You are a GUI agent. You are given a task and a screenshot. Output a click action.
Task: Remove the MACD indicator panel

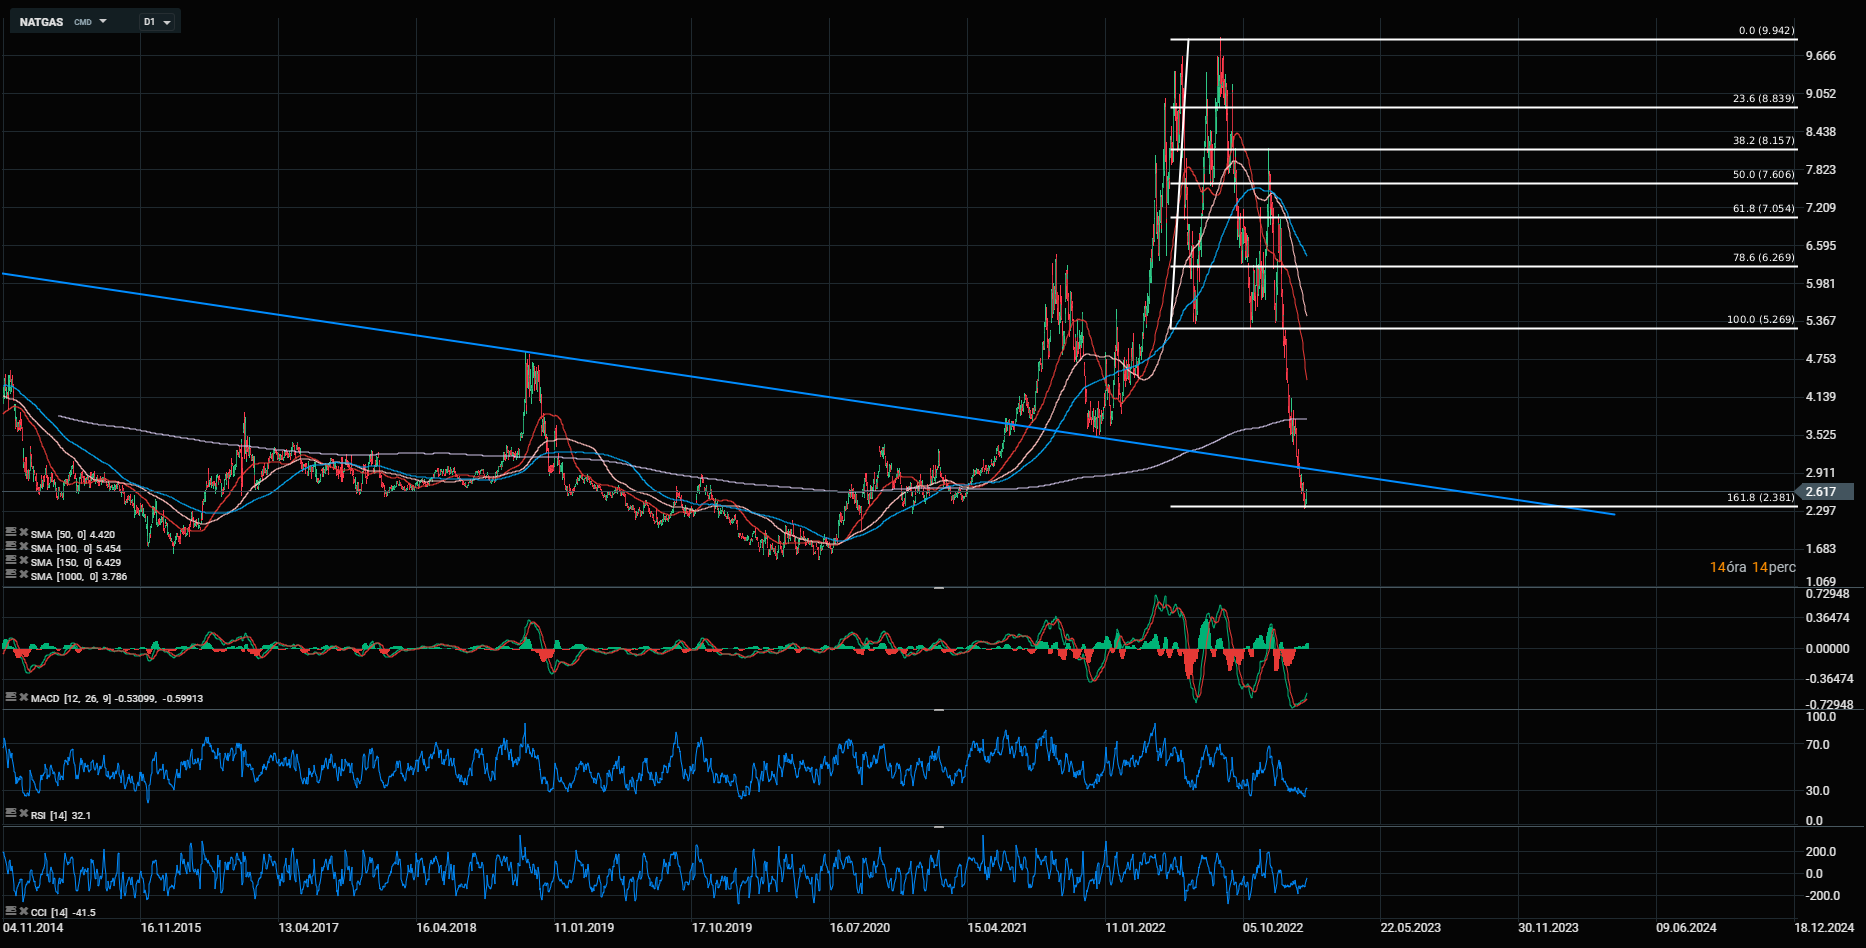coord(24,697)
